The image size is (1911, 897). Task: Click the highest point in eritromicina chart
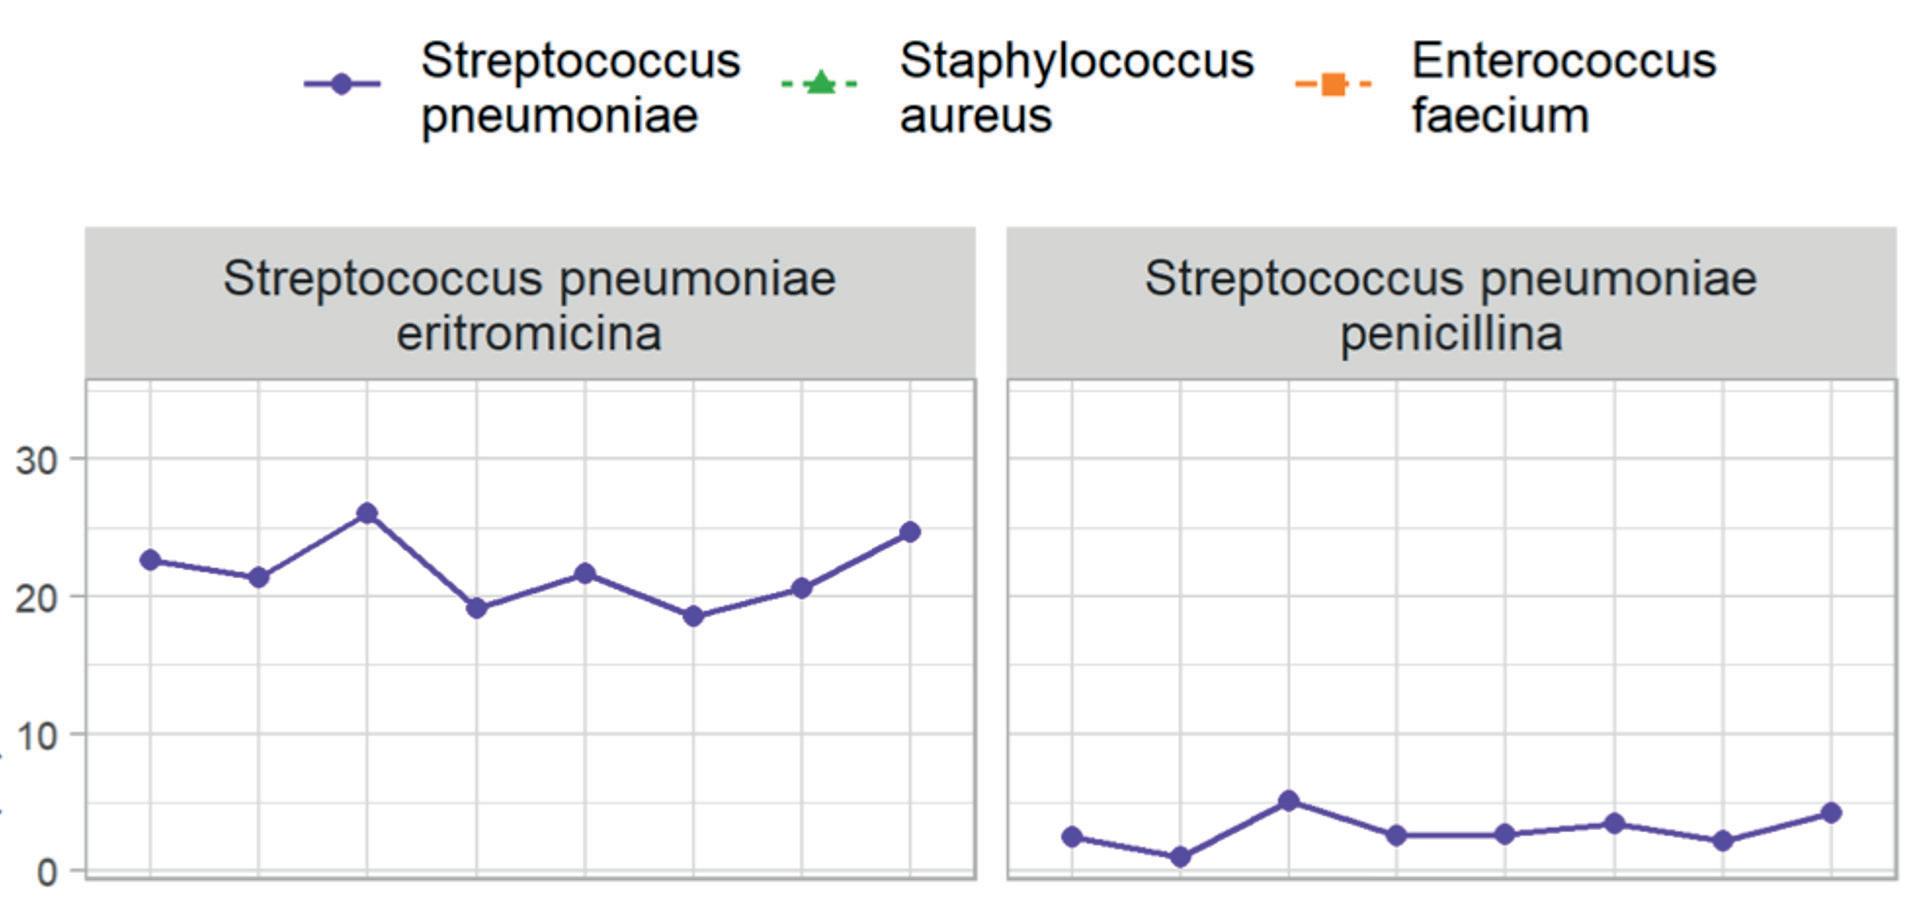(367, 513)
